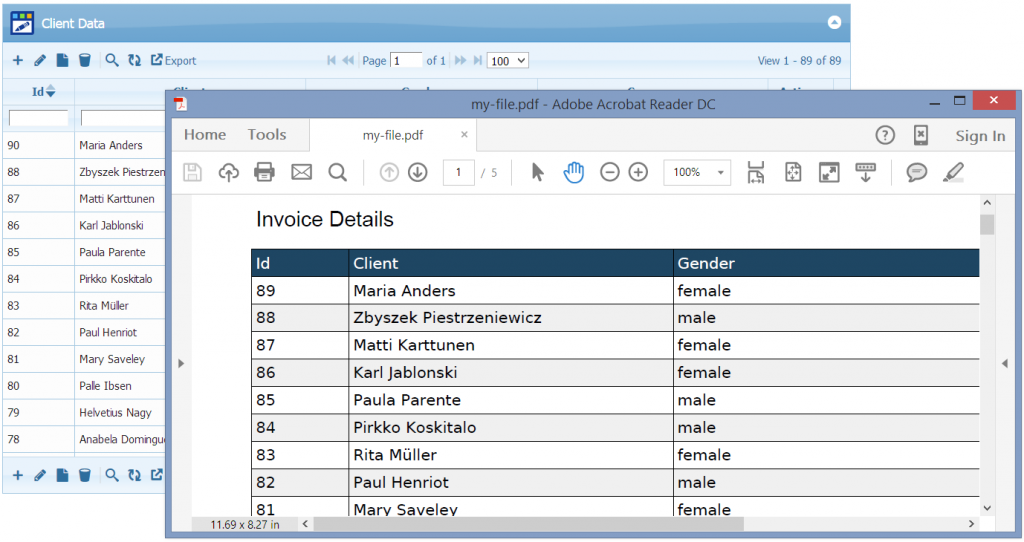
Task: Click the print icon in Acrobat toolbar
Action: tap(265, 173)
